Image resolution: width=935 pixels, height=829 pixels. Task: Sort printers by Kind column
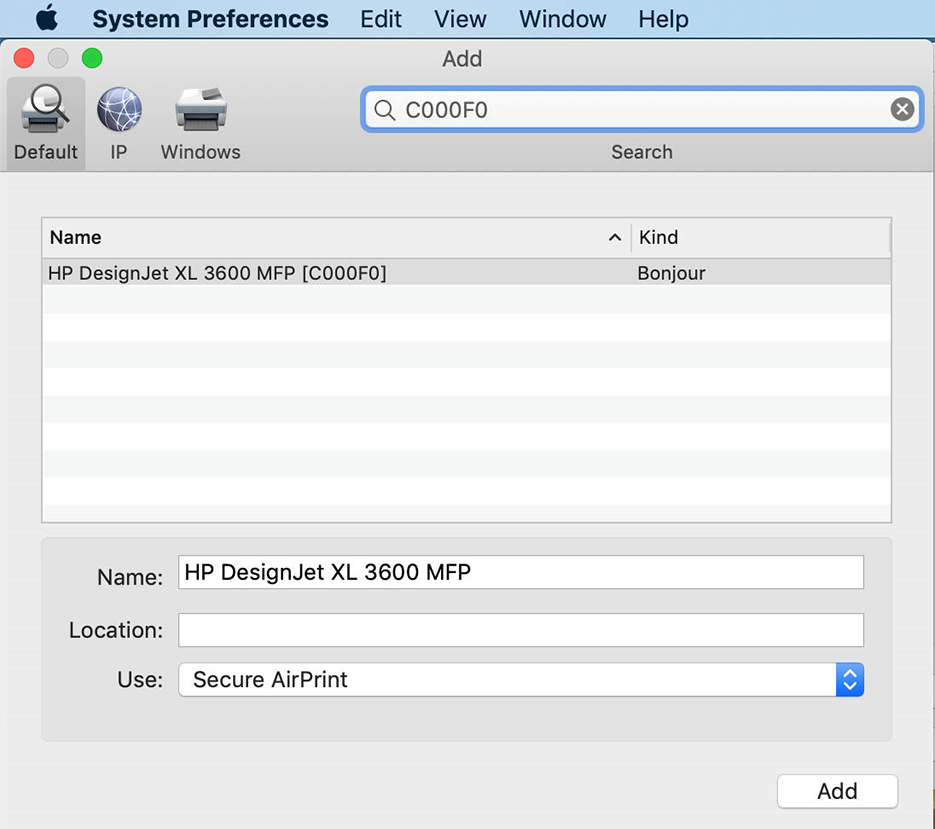coord(760,238)
